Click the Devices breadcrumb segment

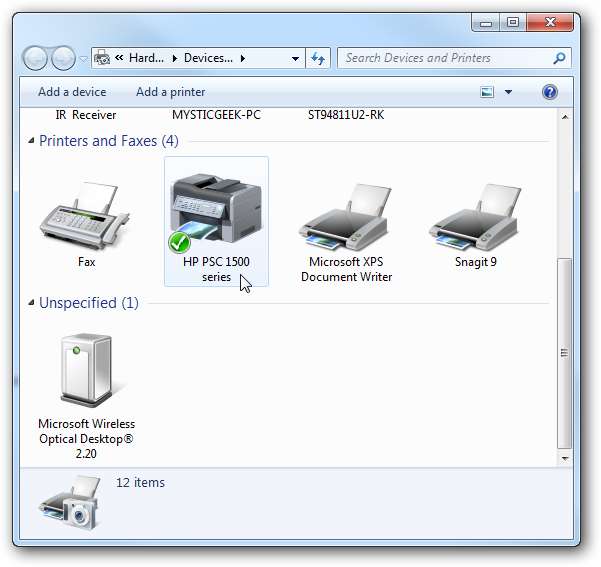[208, 58]
